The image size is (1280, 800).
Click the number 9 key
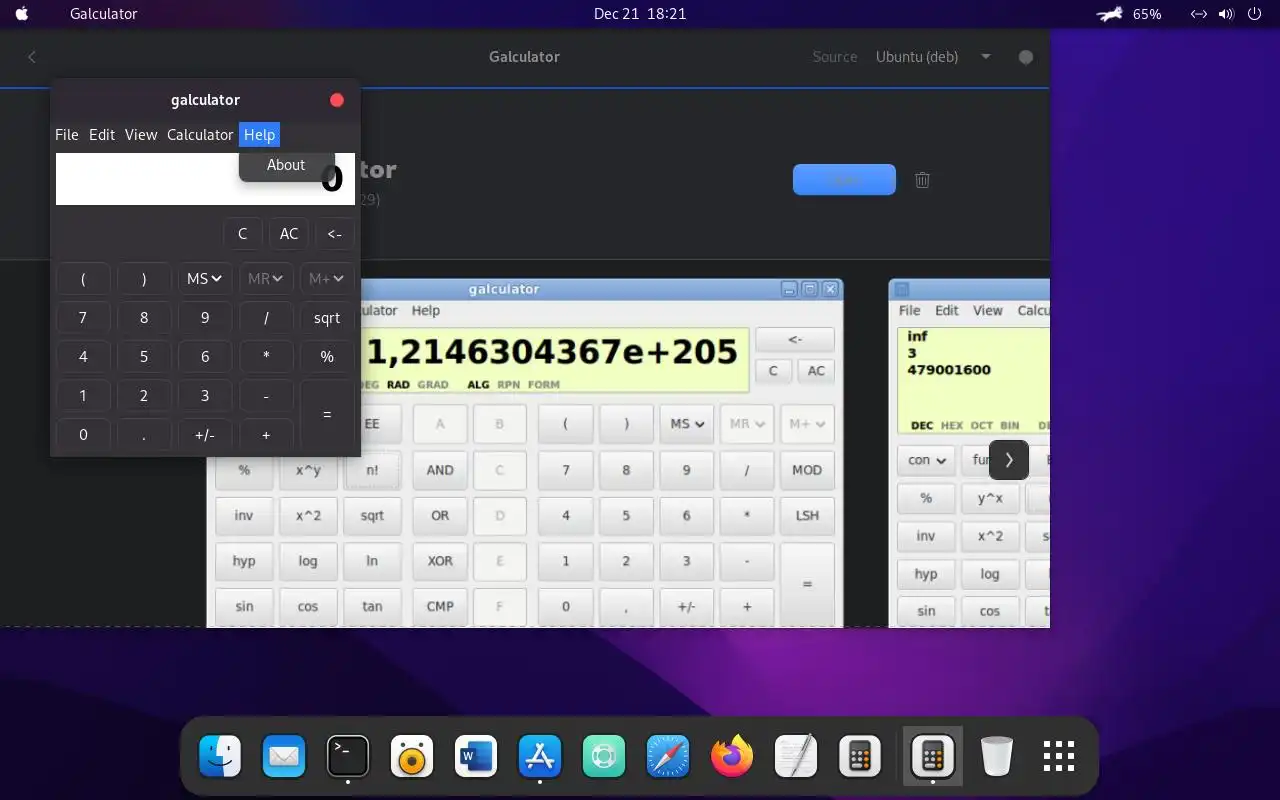tap(205, 318)
